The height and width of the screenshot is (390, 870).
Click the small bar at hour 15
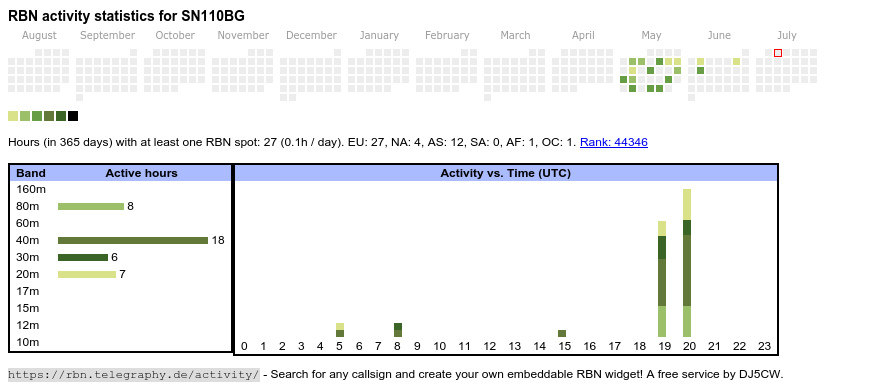click(562, 333)
